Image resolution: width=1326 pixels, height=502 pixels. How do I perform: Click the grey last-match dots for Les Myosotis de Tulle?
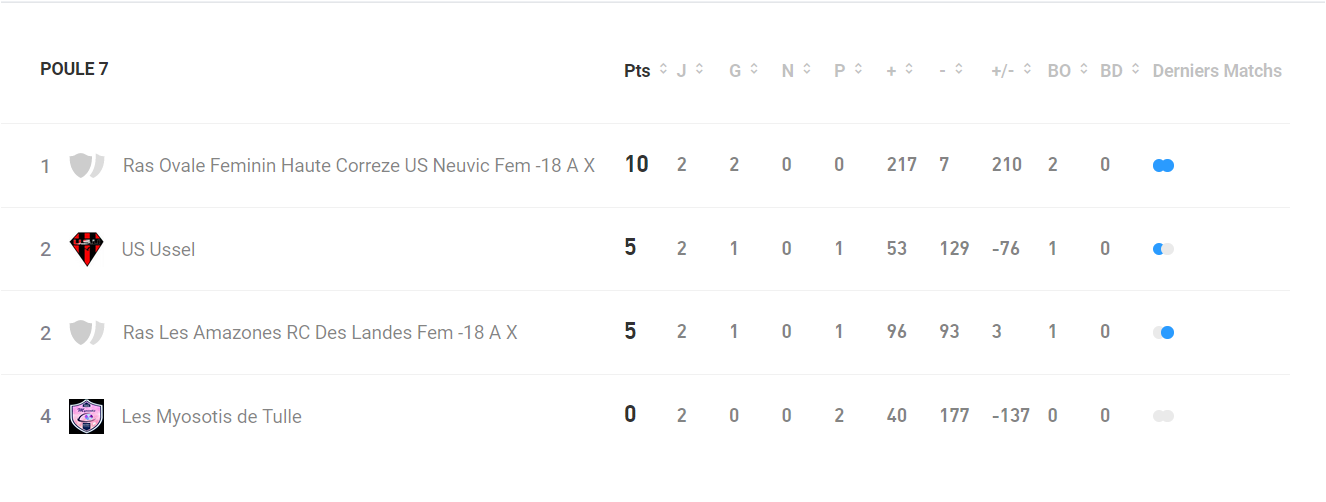pos(1163,416)
